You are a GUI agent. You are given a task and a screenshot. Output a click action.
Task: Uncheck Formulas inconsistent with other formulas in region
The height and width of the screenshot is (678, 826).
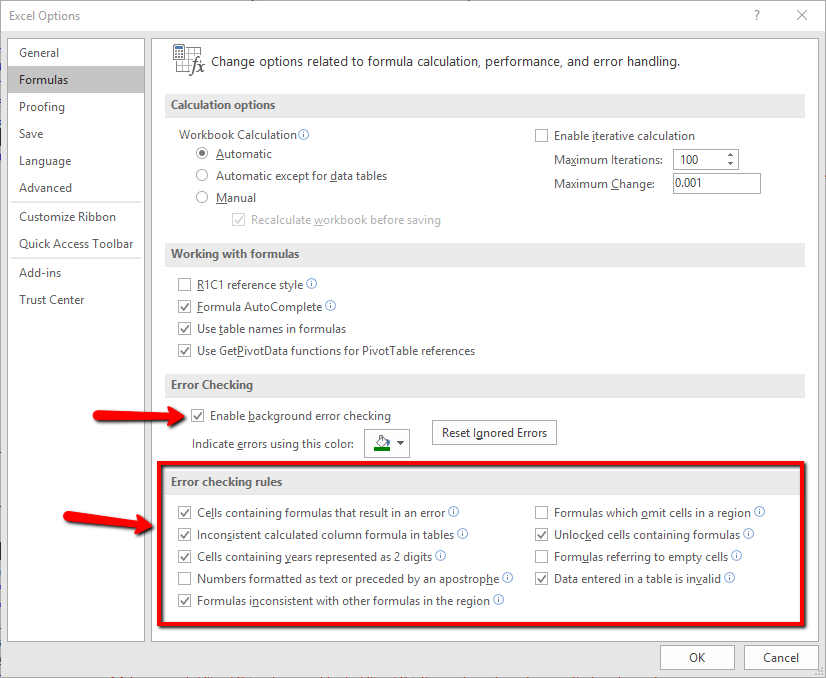(184, 601)
